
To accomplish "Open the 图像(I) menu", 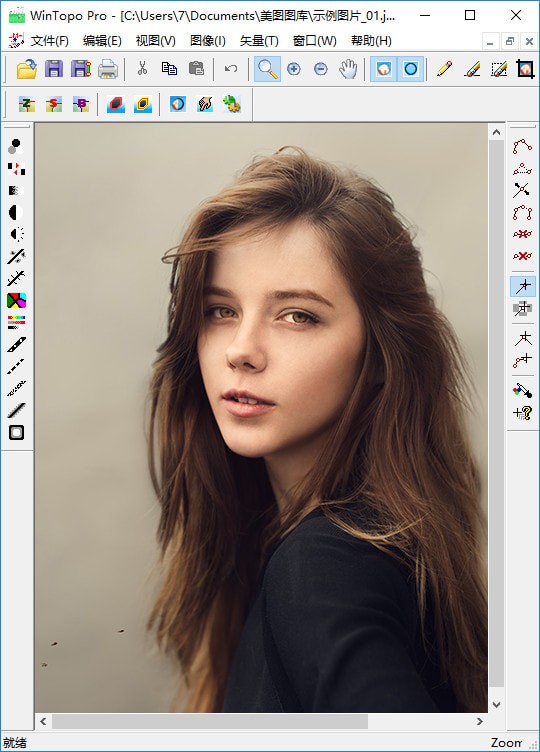I will click(x=208, y=41).
